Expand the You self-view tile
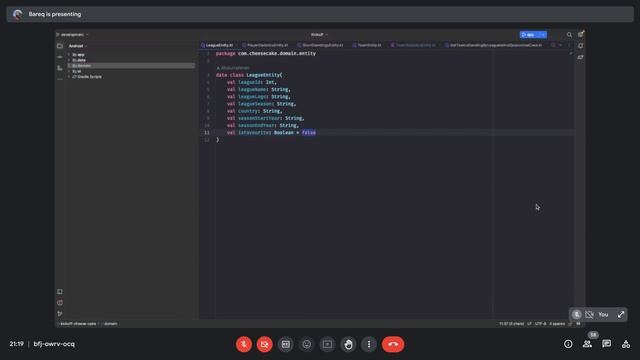This screenshot has width=640, height=360. pos(621,314)
